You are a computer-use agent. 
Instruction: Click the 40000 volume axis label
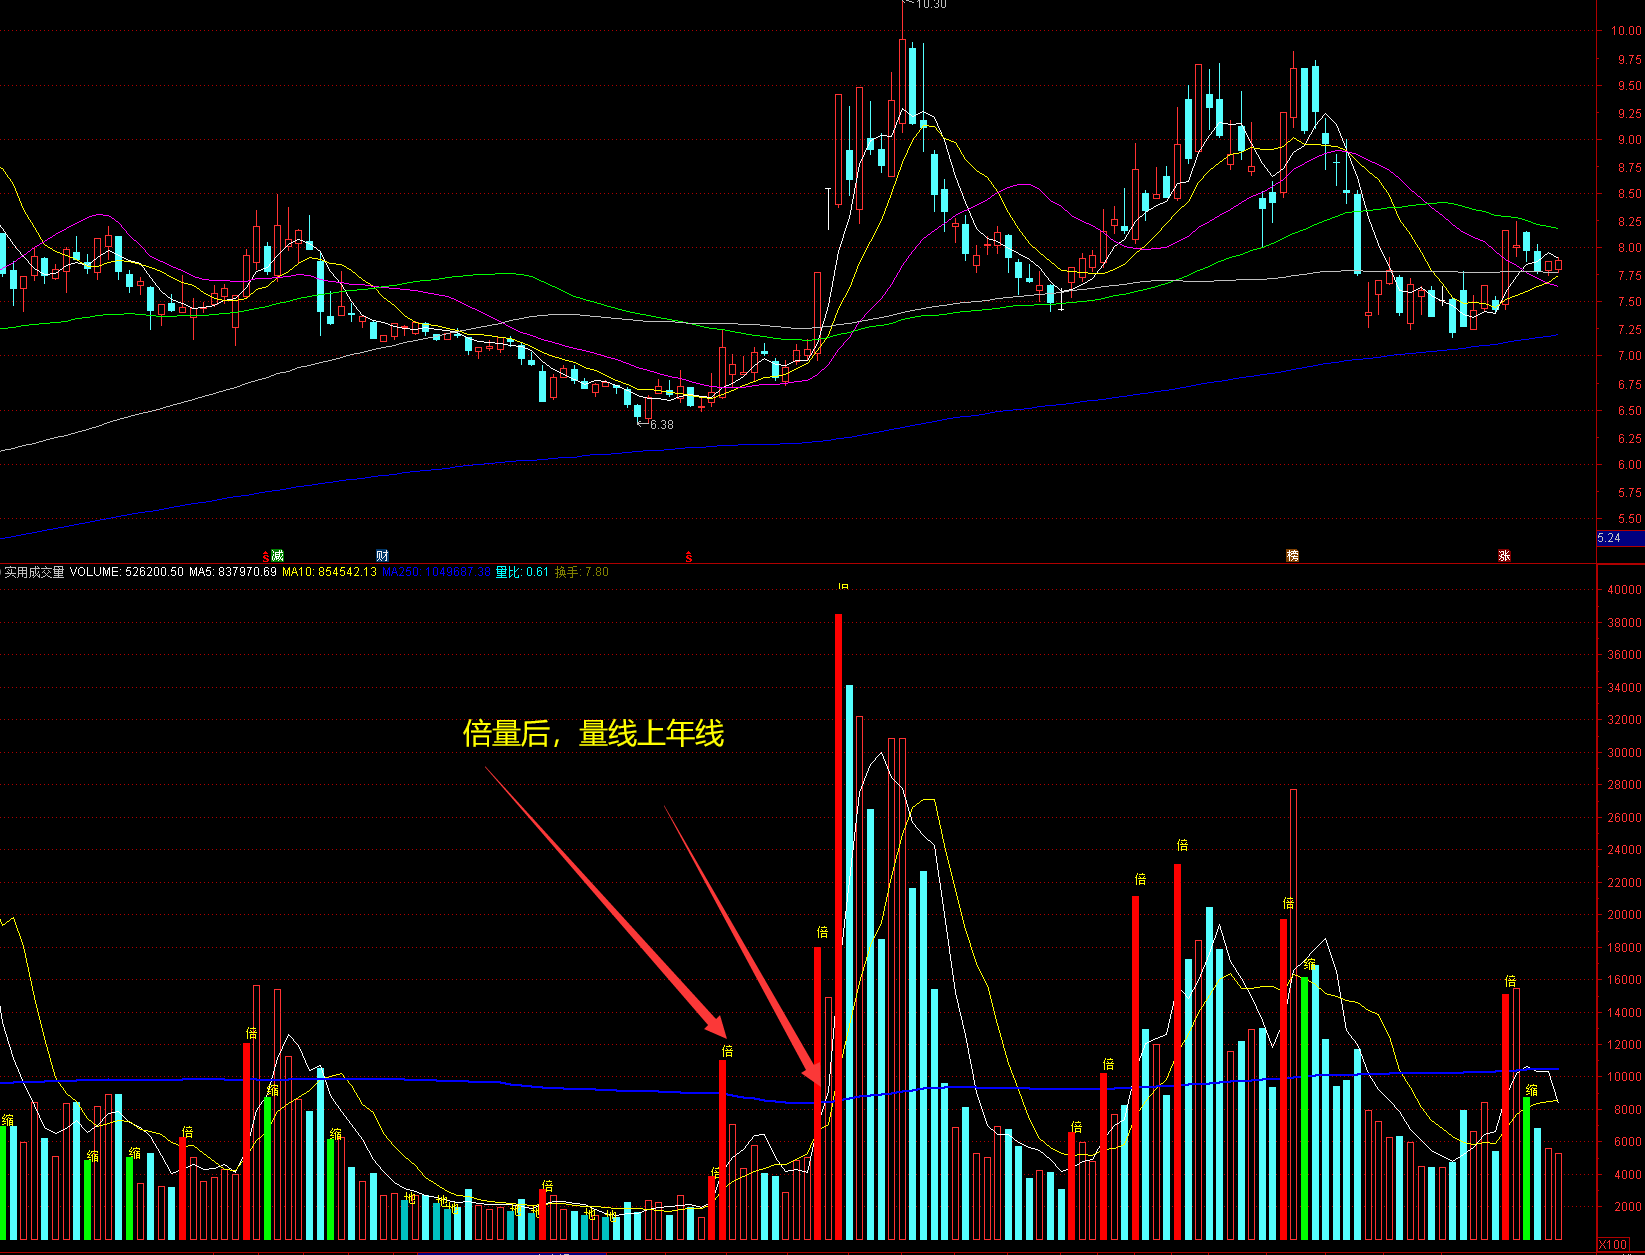[1623, 590]
